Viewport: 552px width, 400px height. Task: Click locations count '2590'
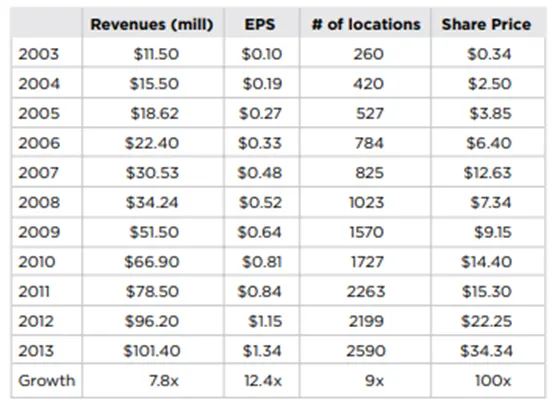point(366,351)
